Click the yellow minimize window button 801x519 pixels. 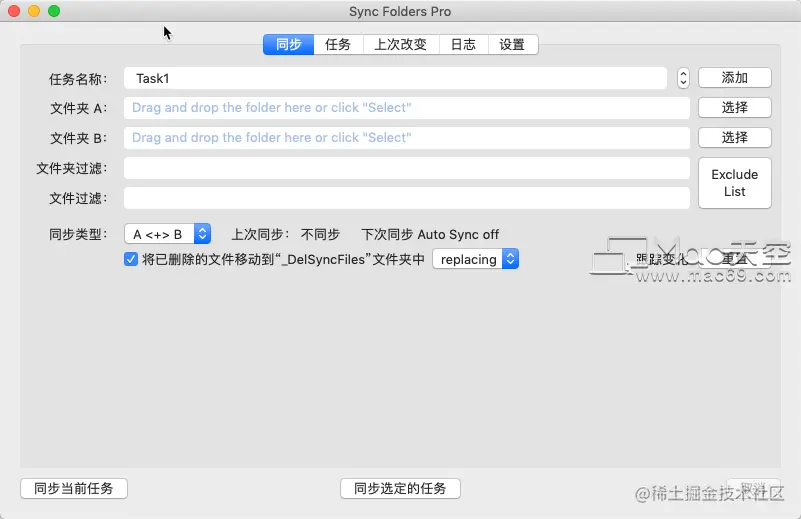click(34, 11)
